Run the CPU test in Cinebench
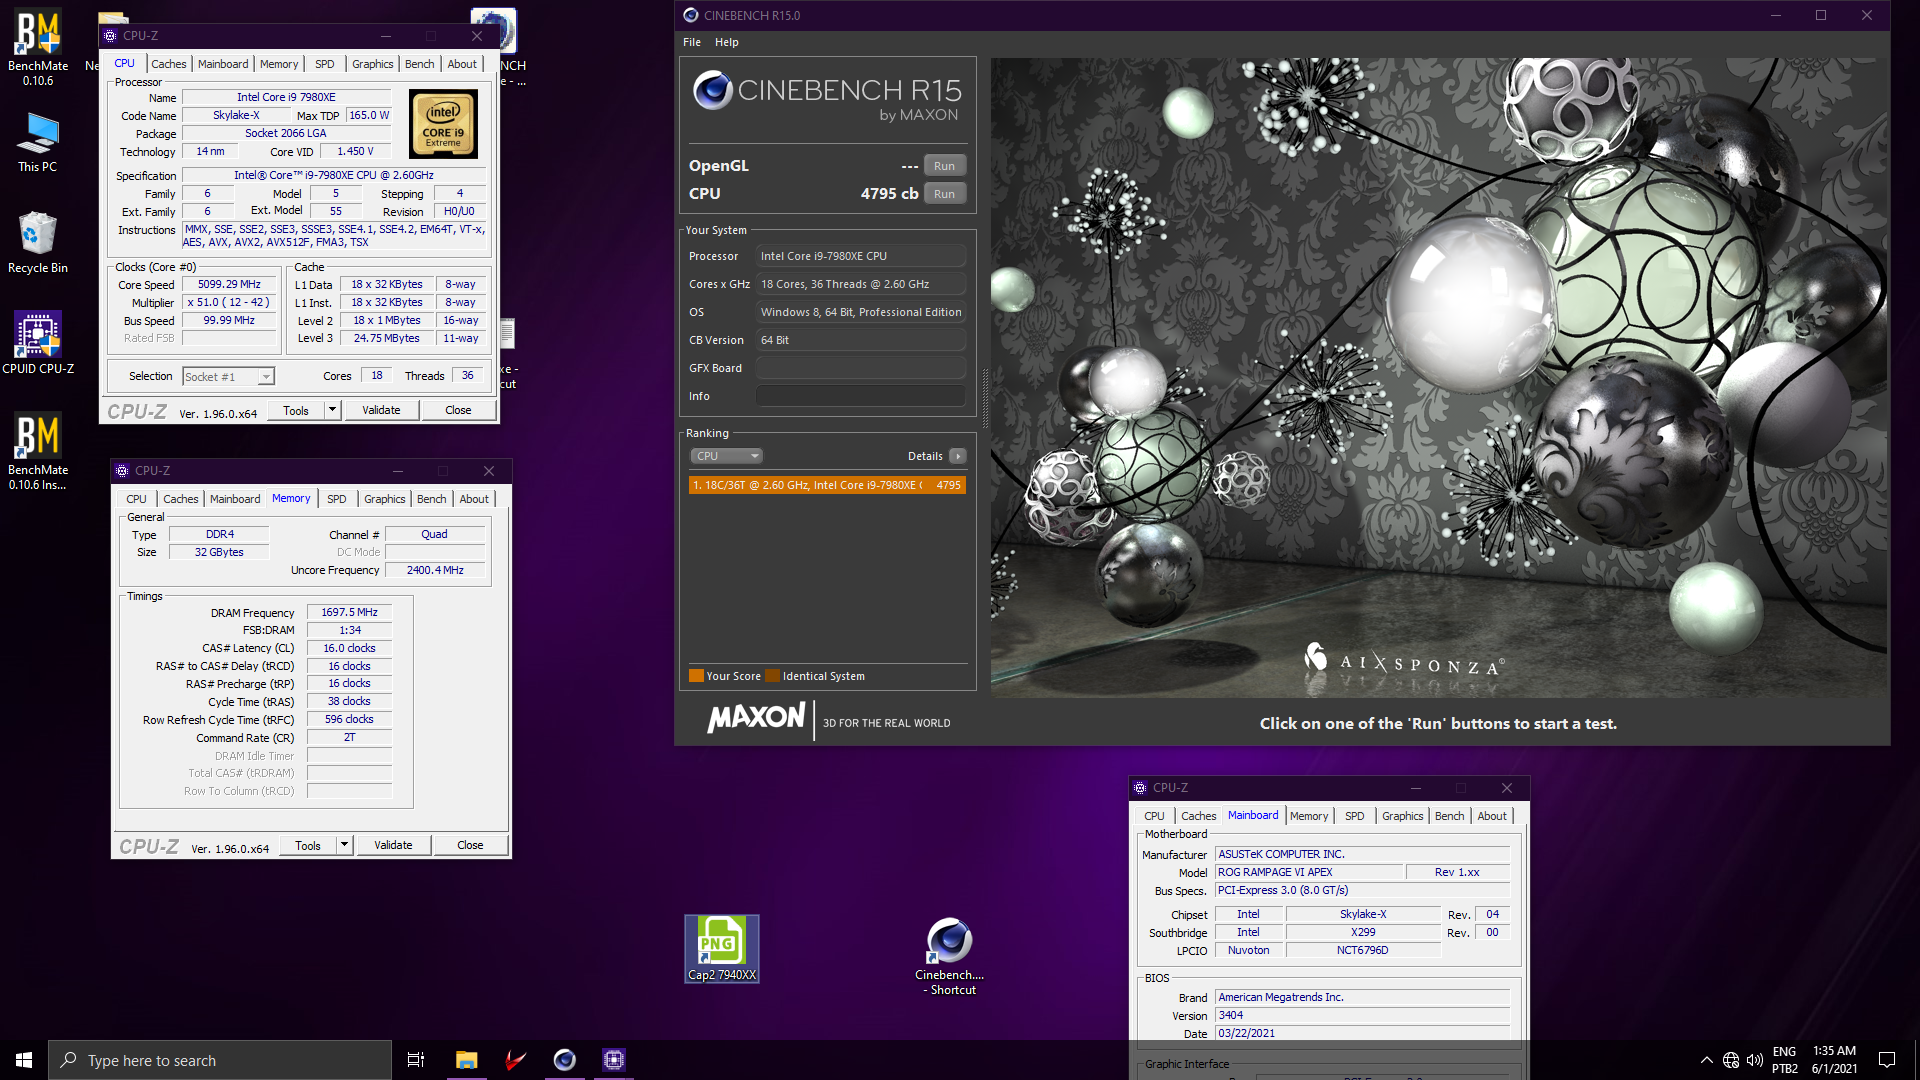 945,194
